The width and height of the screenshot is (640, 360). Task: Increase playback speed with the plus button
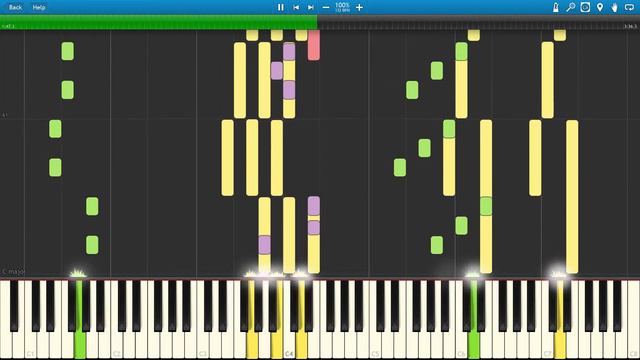pos(359,7)
